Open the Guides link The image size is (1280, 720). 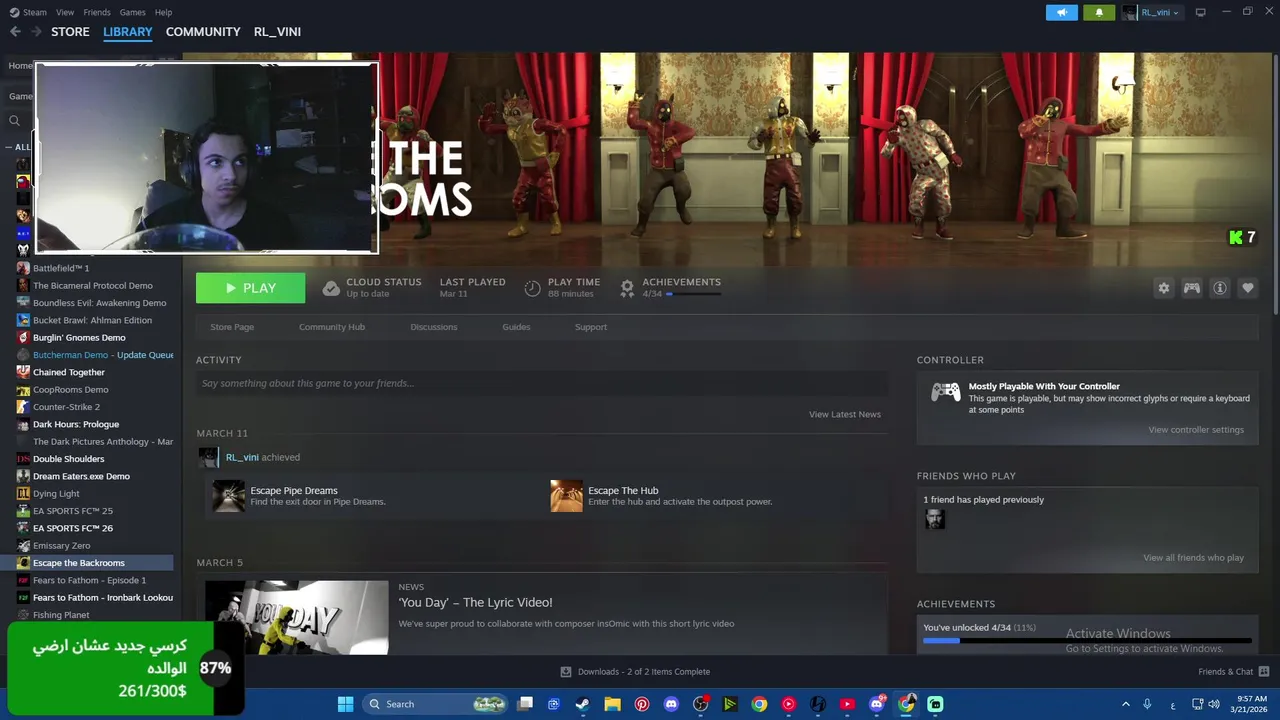tap(516, 327)
